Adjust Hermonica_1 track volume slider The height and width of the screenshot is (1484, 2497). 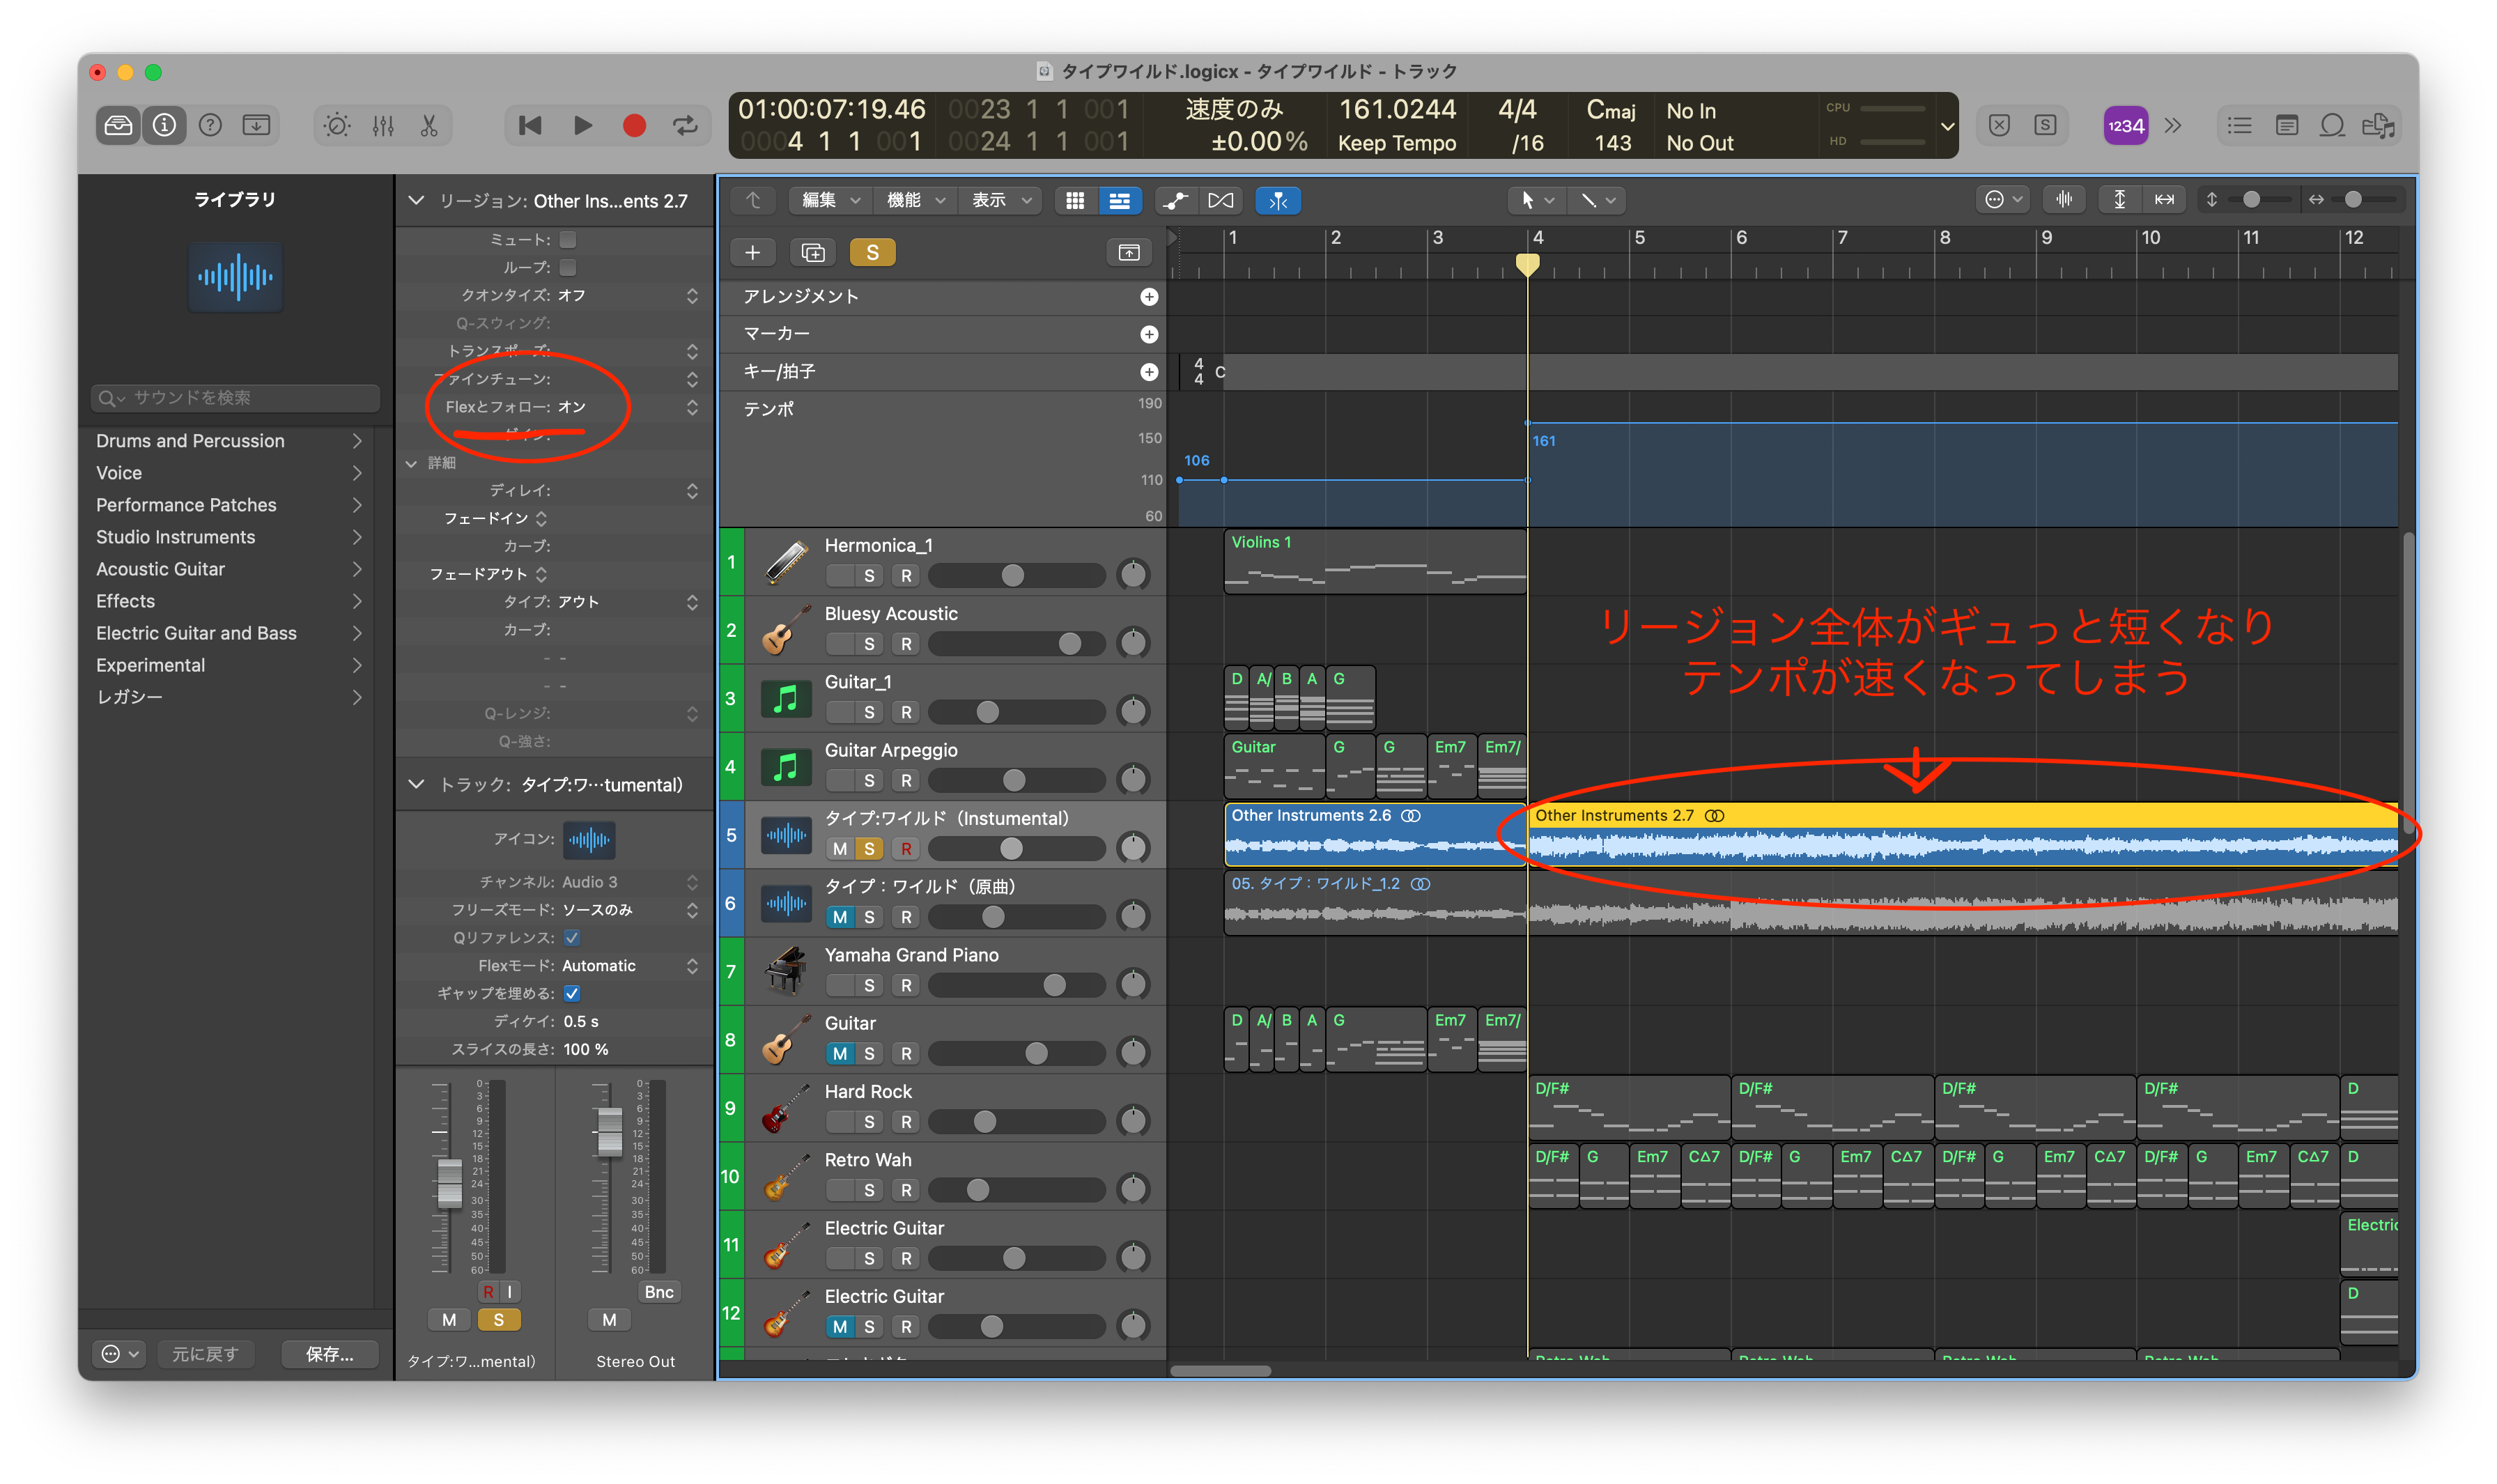tap(1013, 575)
